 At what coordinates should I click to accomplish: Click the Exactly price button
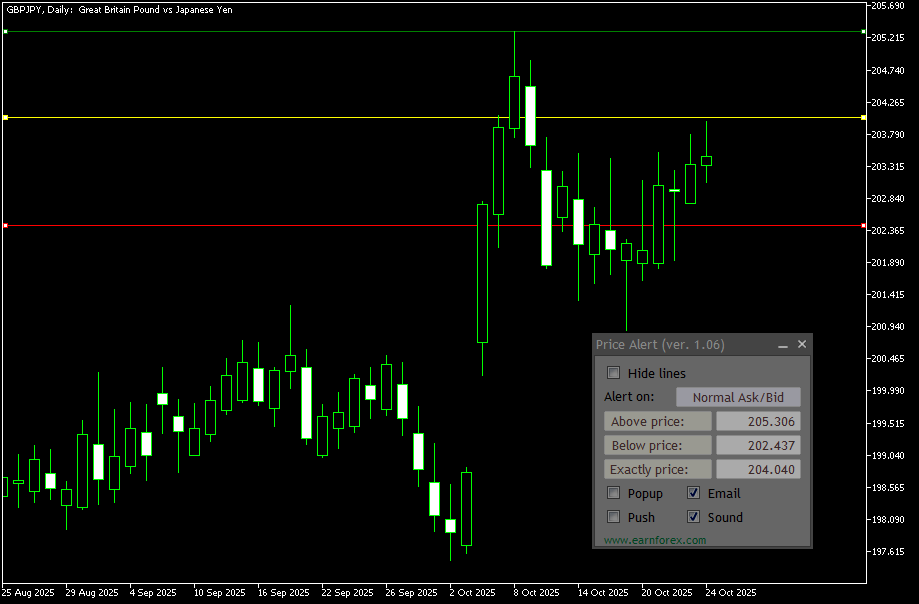coord(657,469)
